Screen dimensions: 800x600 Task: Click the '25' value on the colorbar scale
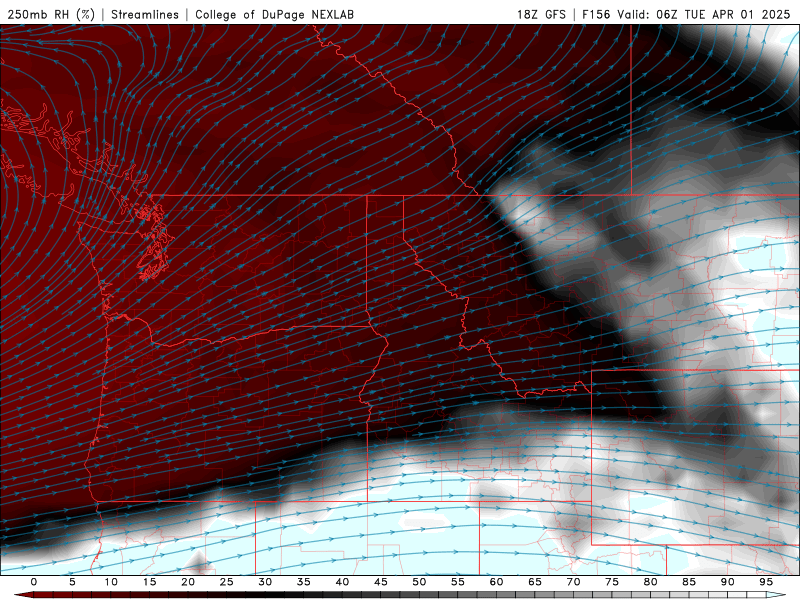coord(226,582)
